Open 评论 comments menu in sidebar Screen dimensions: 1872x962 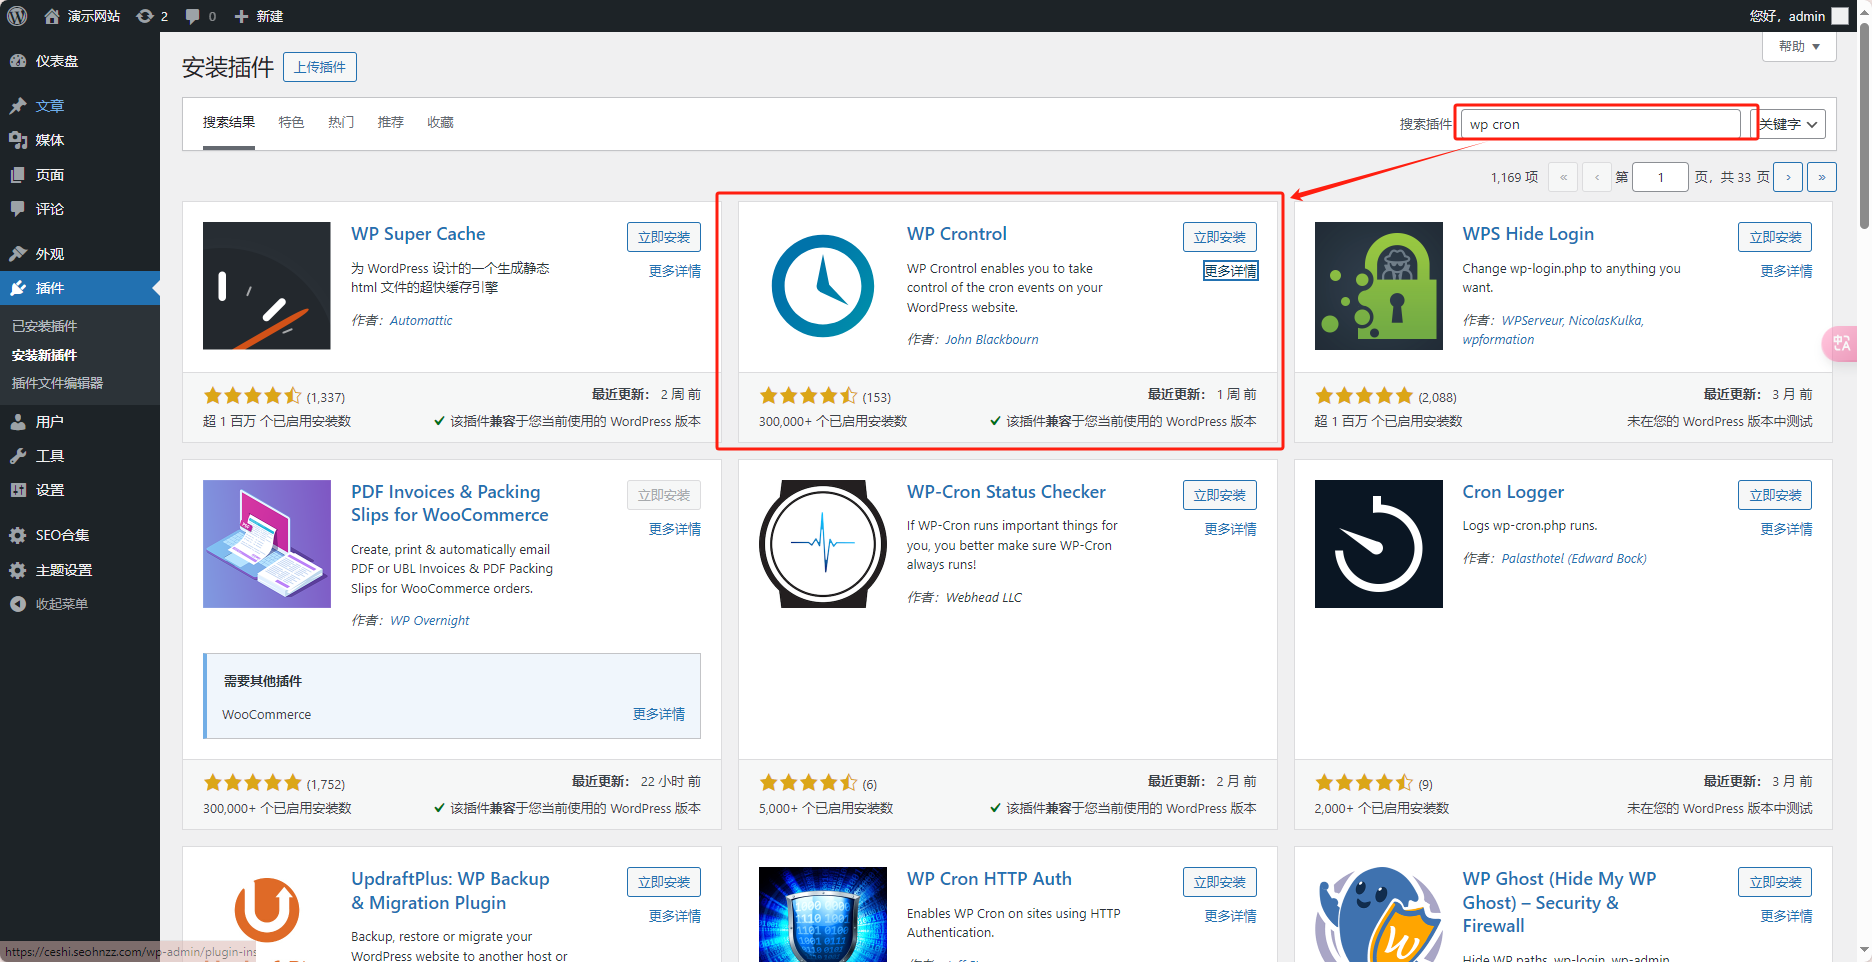[80, 209]
